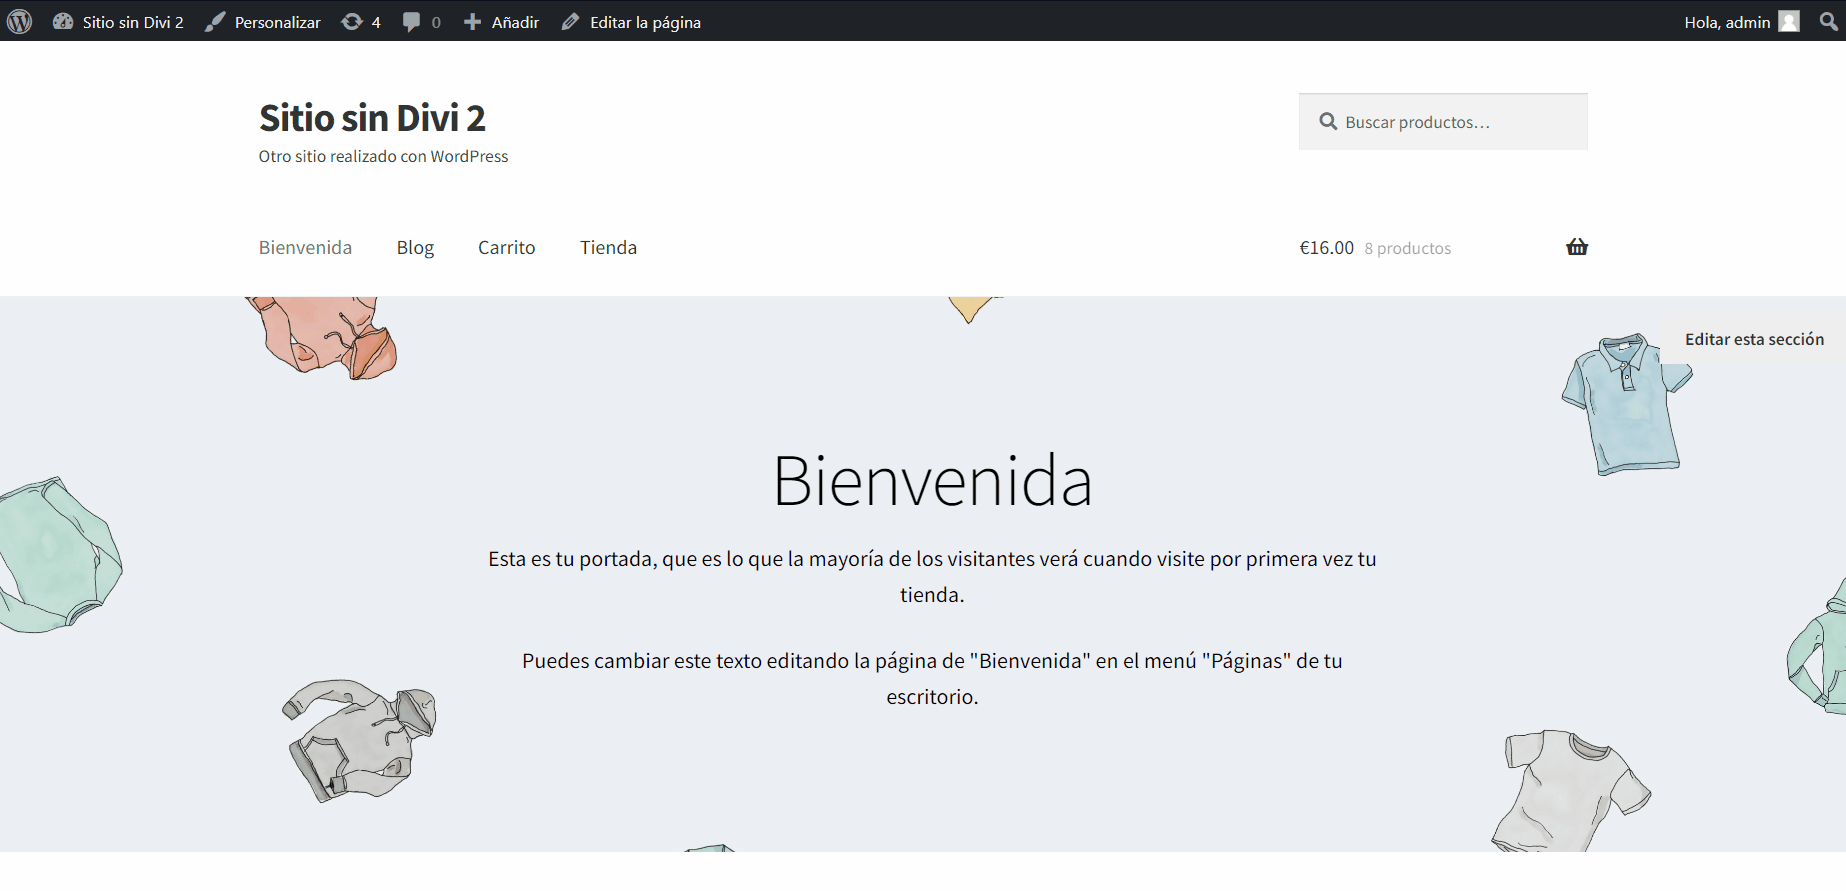Open the Hola, admin account menu
The width and height of the screenshot is (1846, 891).
click(1726, 22)
